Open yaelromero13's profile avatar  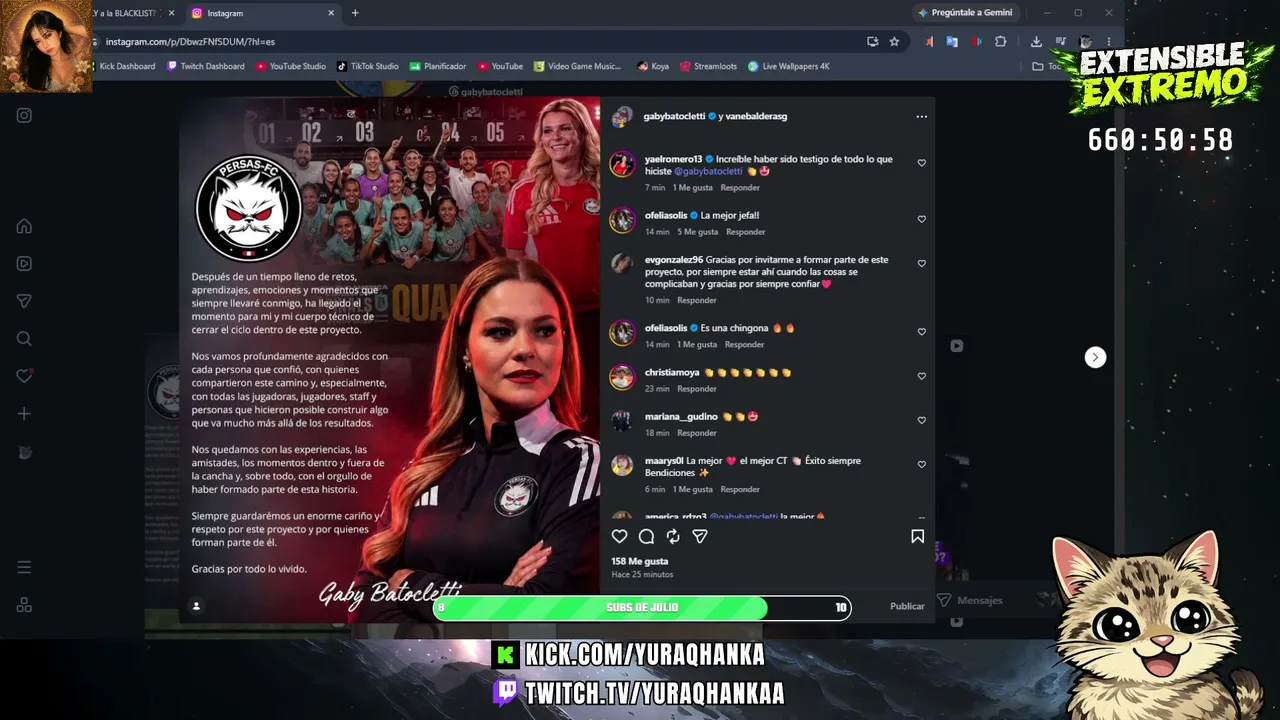622,164
